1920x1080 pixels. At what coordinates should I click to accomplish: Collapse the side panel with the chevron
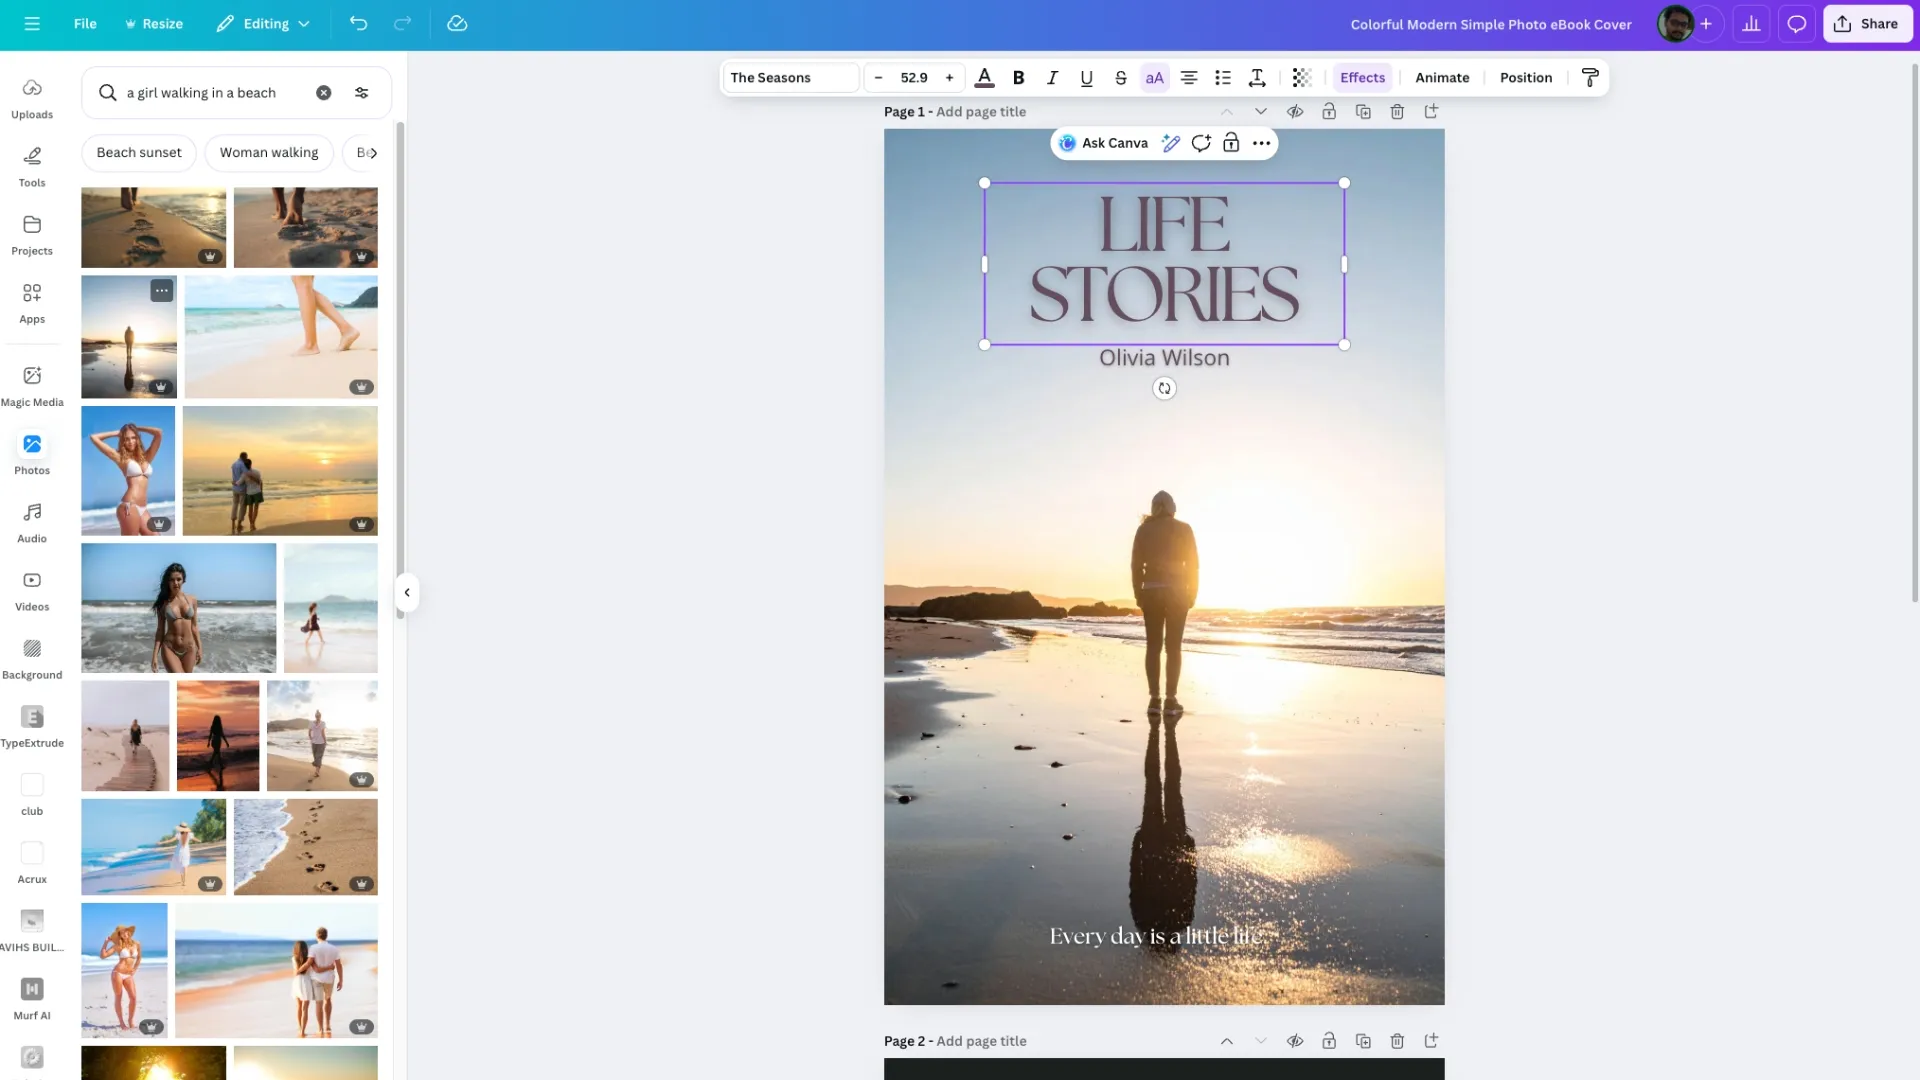tap(407, 593)
